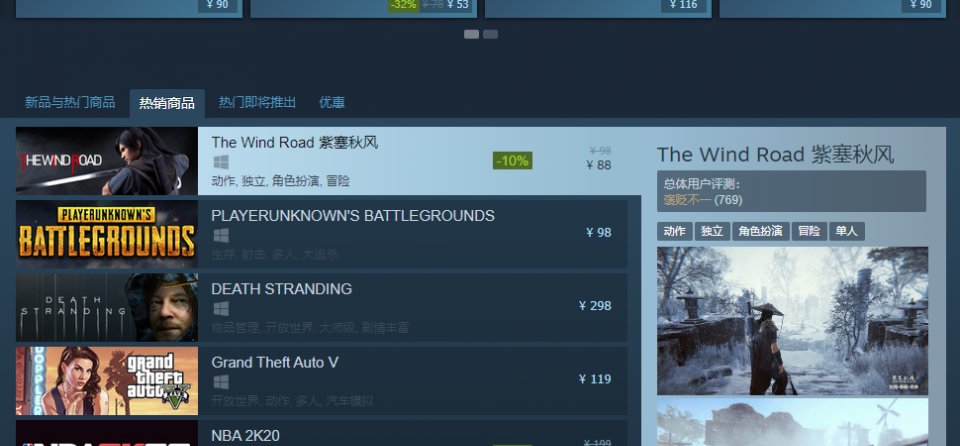Click Windows platform icon under PLAYERUNKNOWN'S BATTLEGROUNDS
Image resolution: width=960 pixels, height=446 pixels.
click(221, 235)
